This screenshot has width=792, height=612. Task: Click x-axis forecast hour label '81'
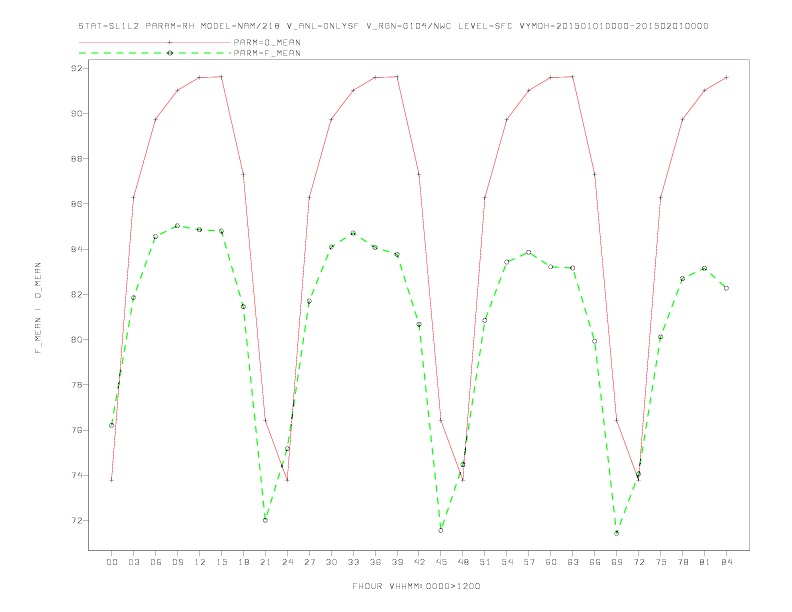pyautogui.click(x=705, y=562)
